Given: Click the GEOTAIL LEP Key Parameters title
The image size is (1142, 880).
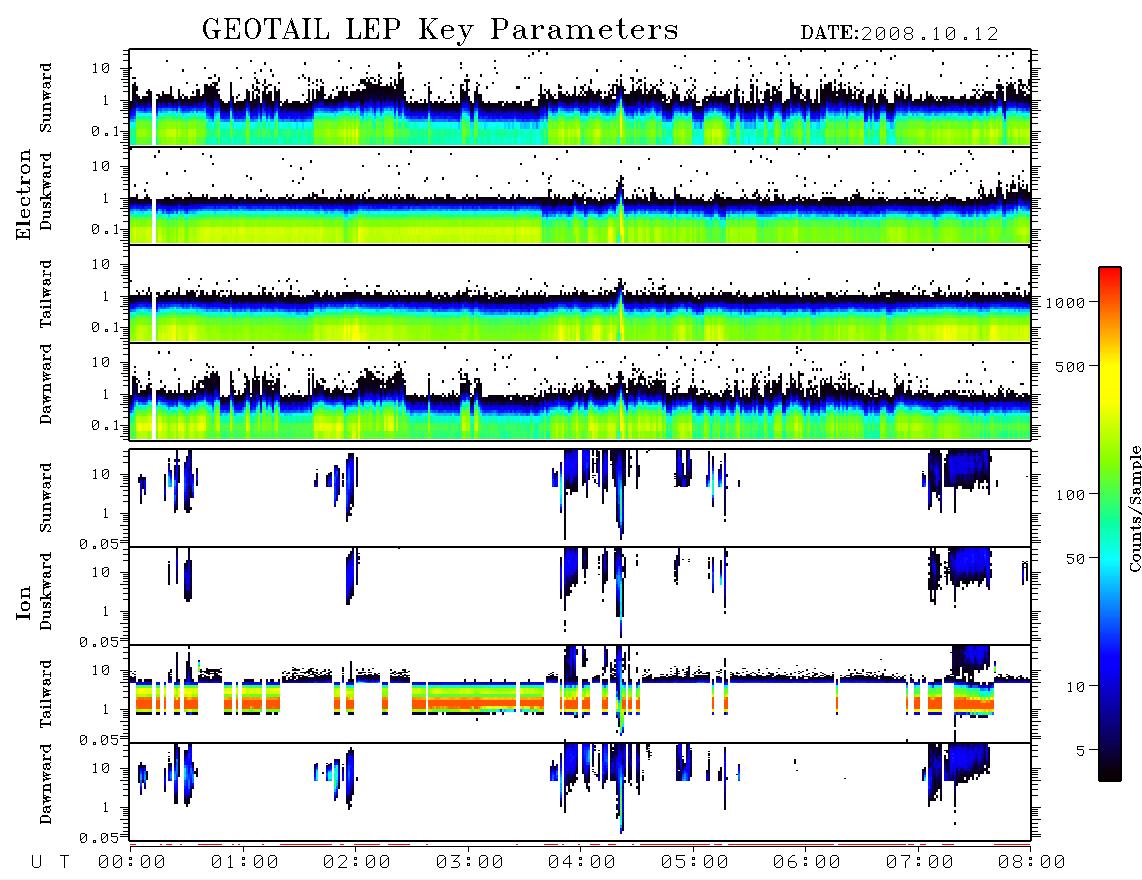Looking at the screenshot, I should [x=440, y=30].
